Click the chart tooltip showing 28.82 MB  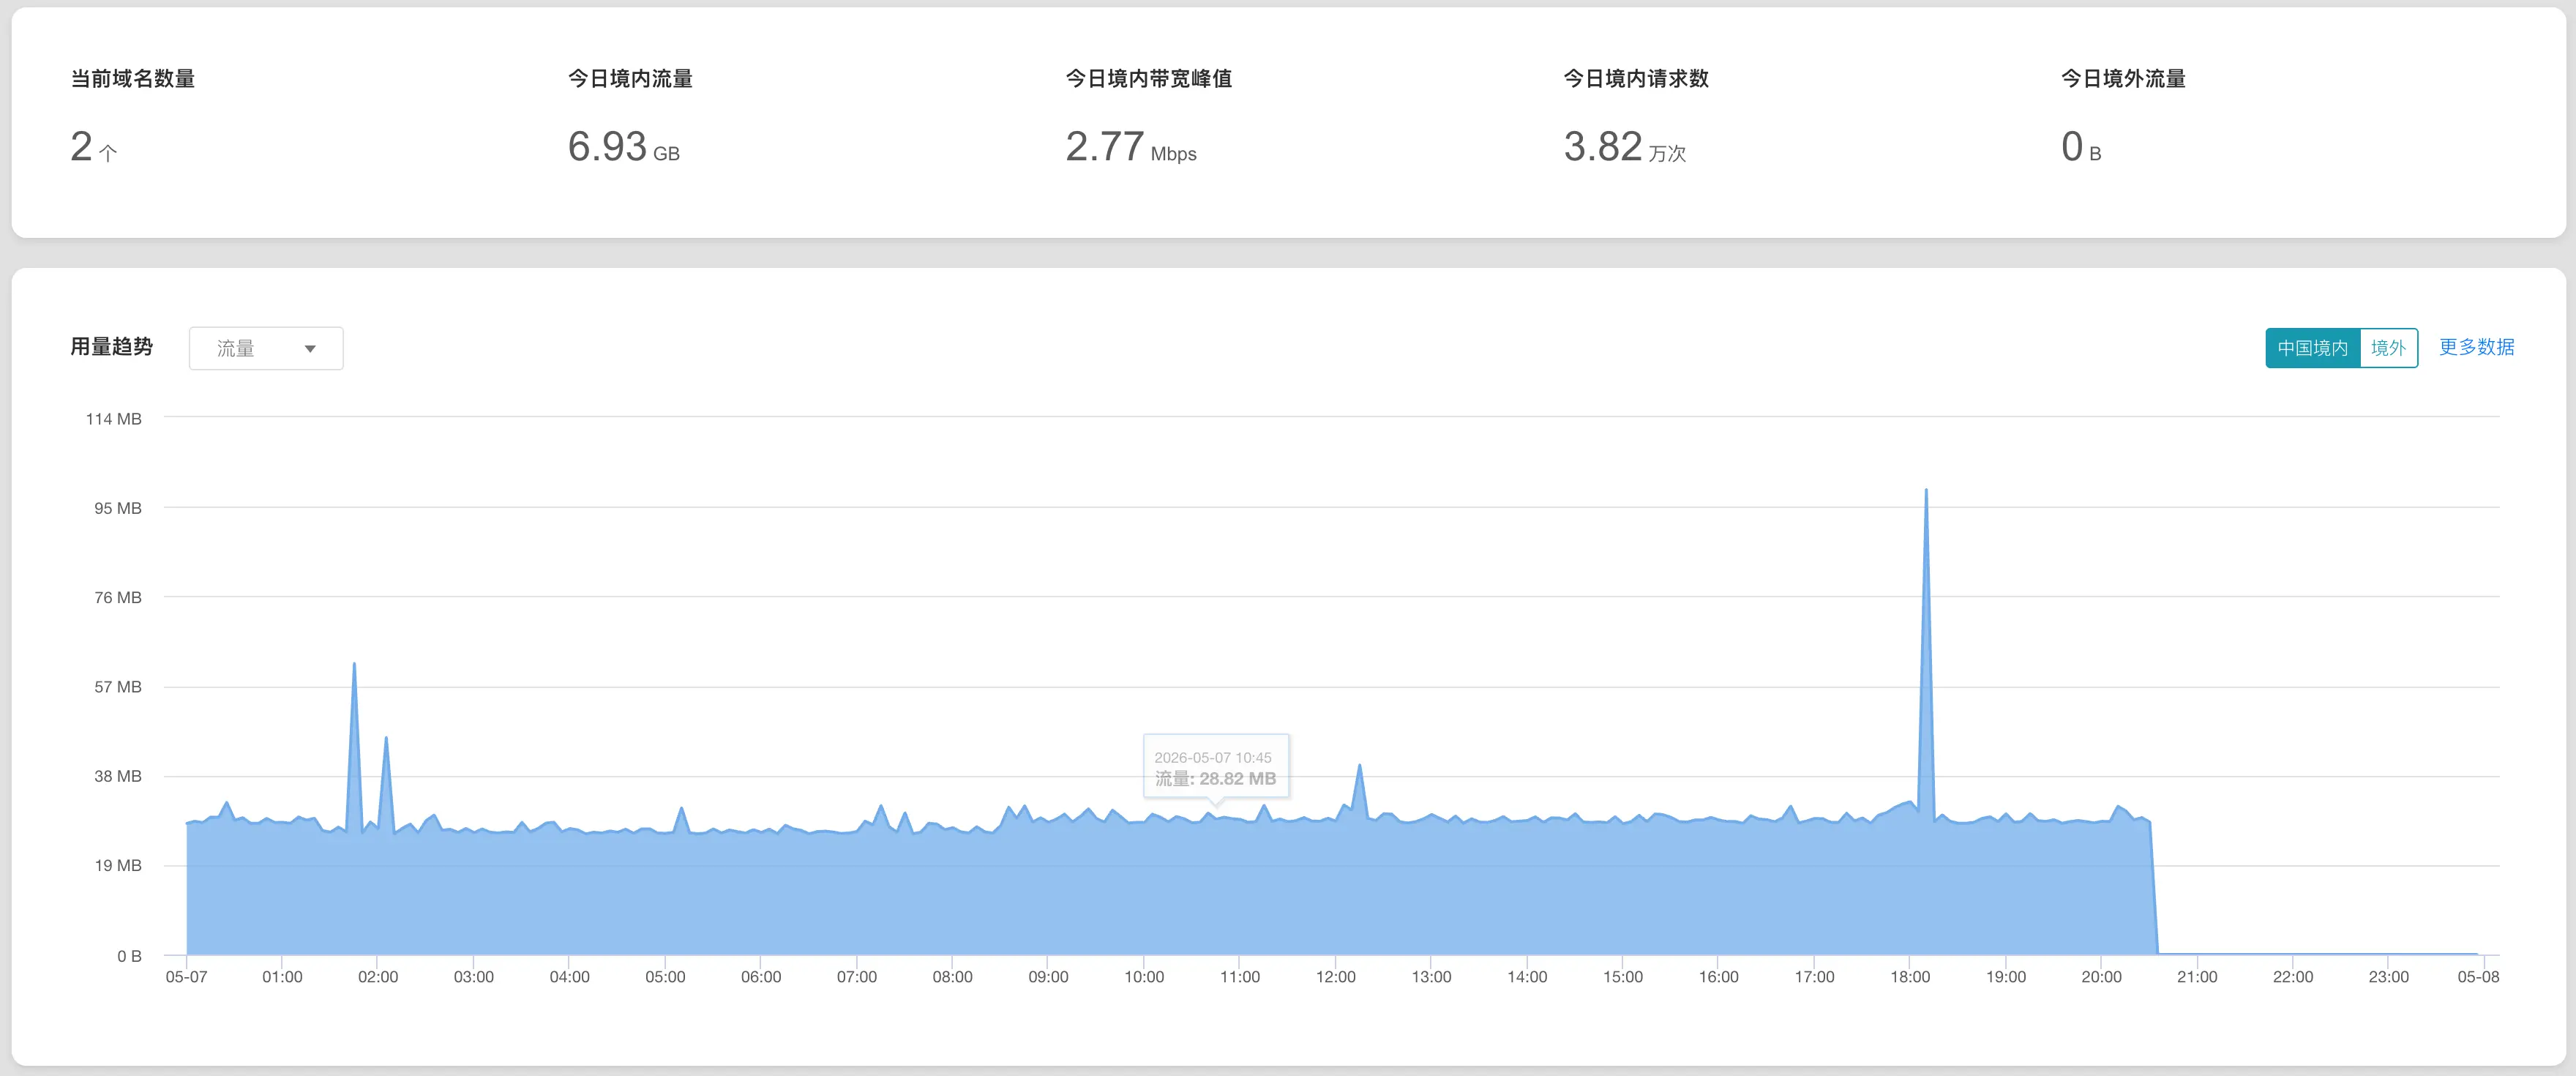pos(1216,767)
